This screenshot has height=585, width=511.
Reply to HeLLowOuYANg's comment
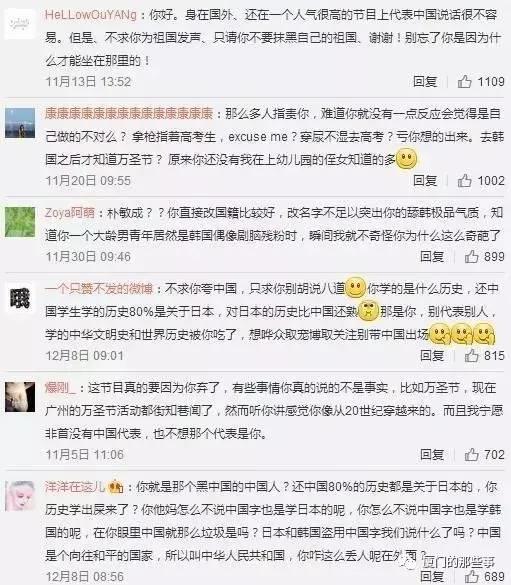pos(425,81)
